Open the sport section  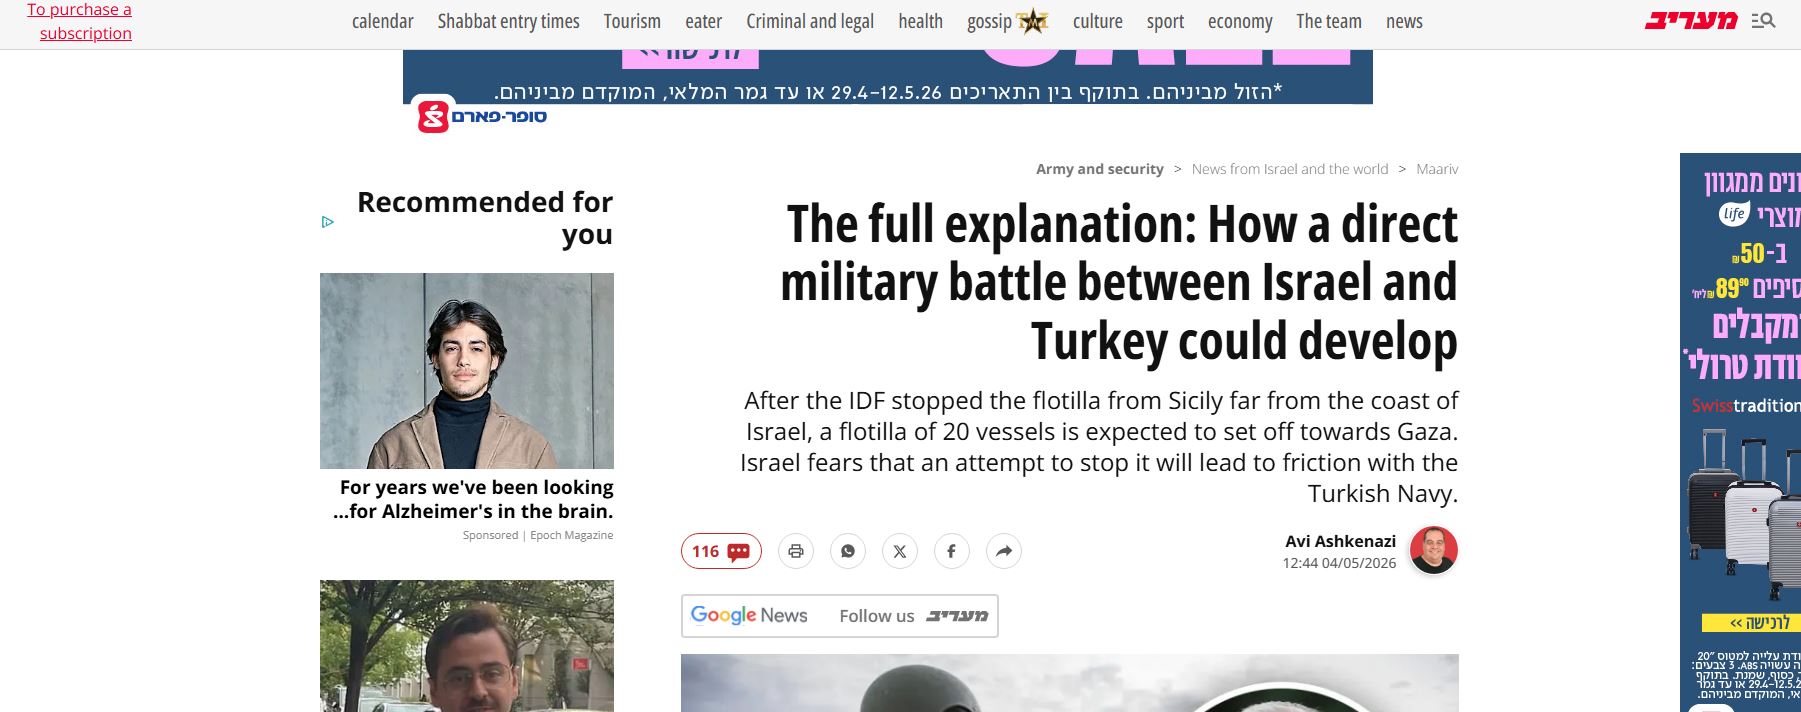[1165, 21]
